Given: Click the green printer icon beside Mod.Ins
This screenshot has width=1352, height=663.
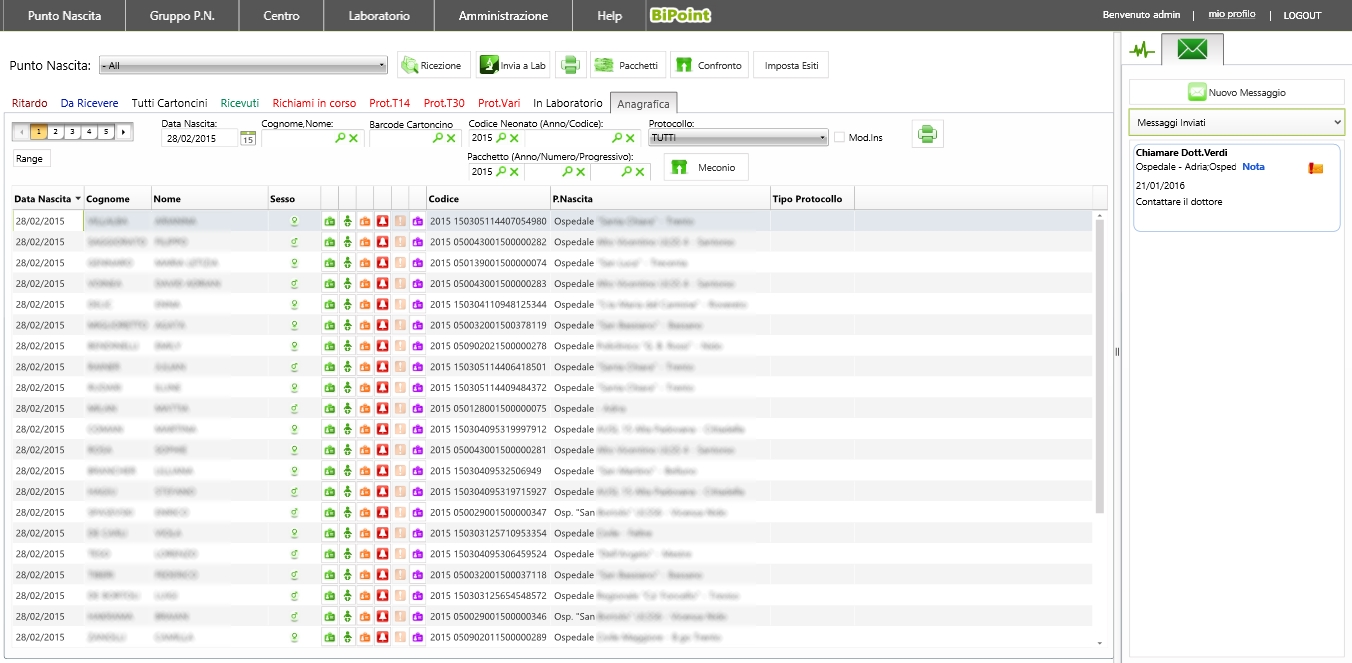Looking at the screenshot, I should [x=927, y=134].
